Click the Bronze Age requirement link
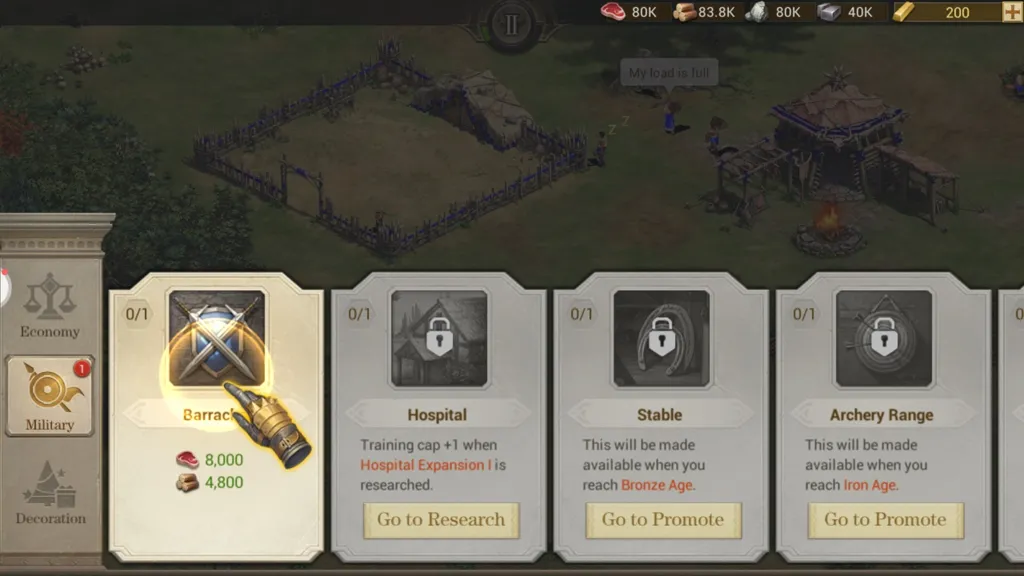The image size is (1024, 576). point(657,485)
